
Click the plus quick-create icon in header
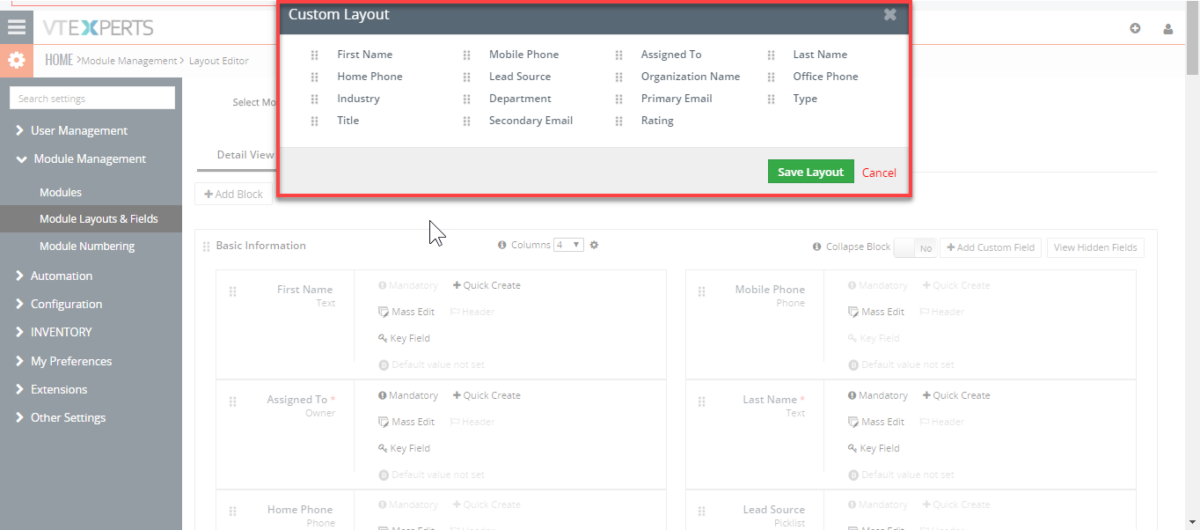point(1135,29)
